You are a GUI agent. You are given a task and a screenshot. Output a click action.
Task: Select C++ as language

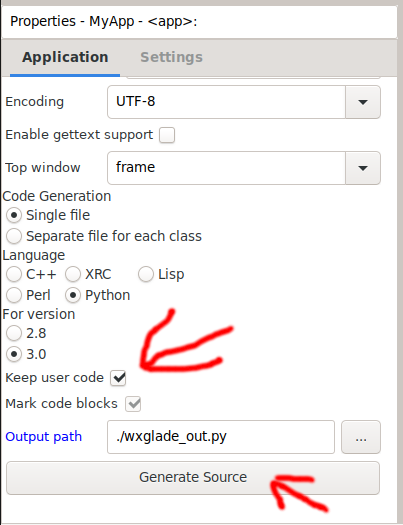(14, 275)
